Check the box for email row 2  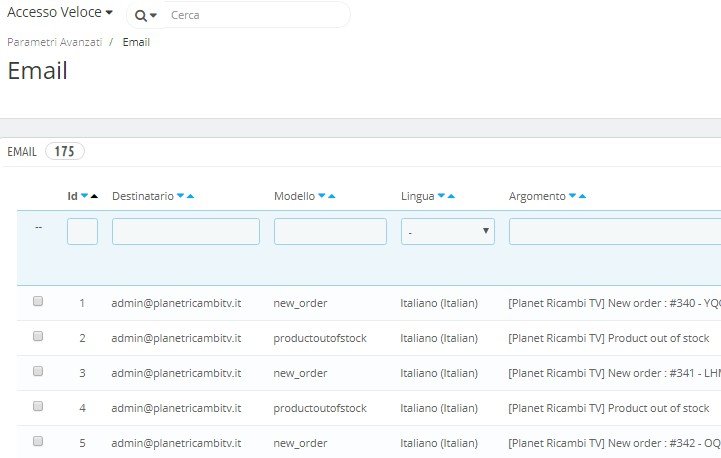point(38,336)
